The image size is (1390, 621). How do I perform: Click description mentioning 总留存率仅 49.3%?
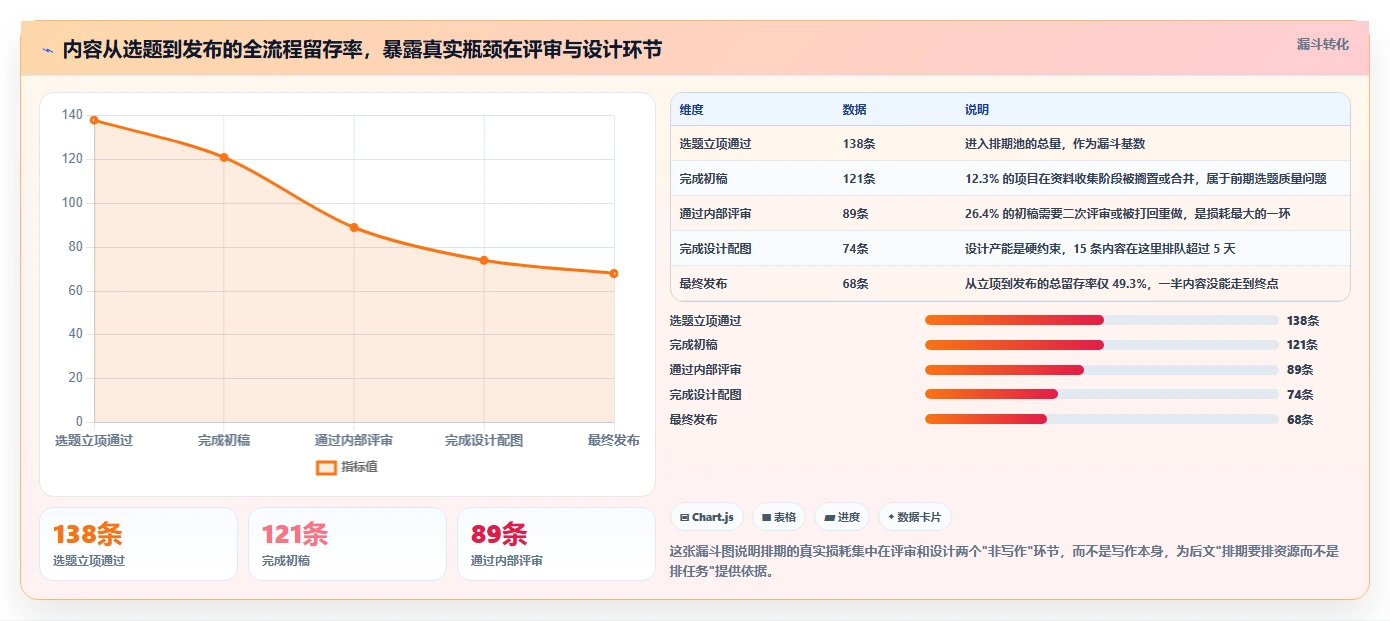point(1121,284)
